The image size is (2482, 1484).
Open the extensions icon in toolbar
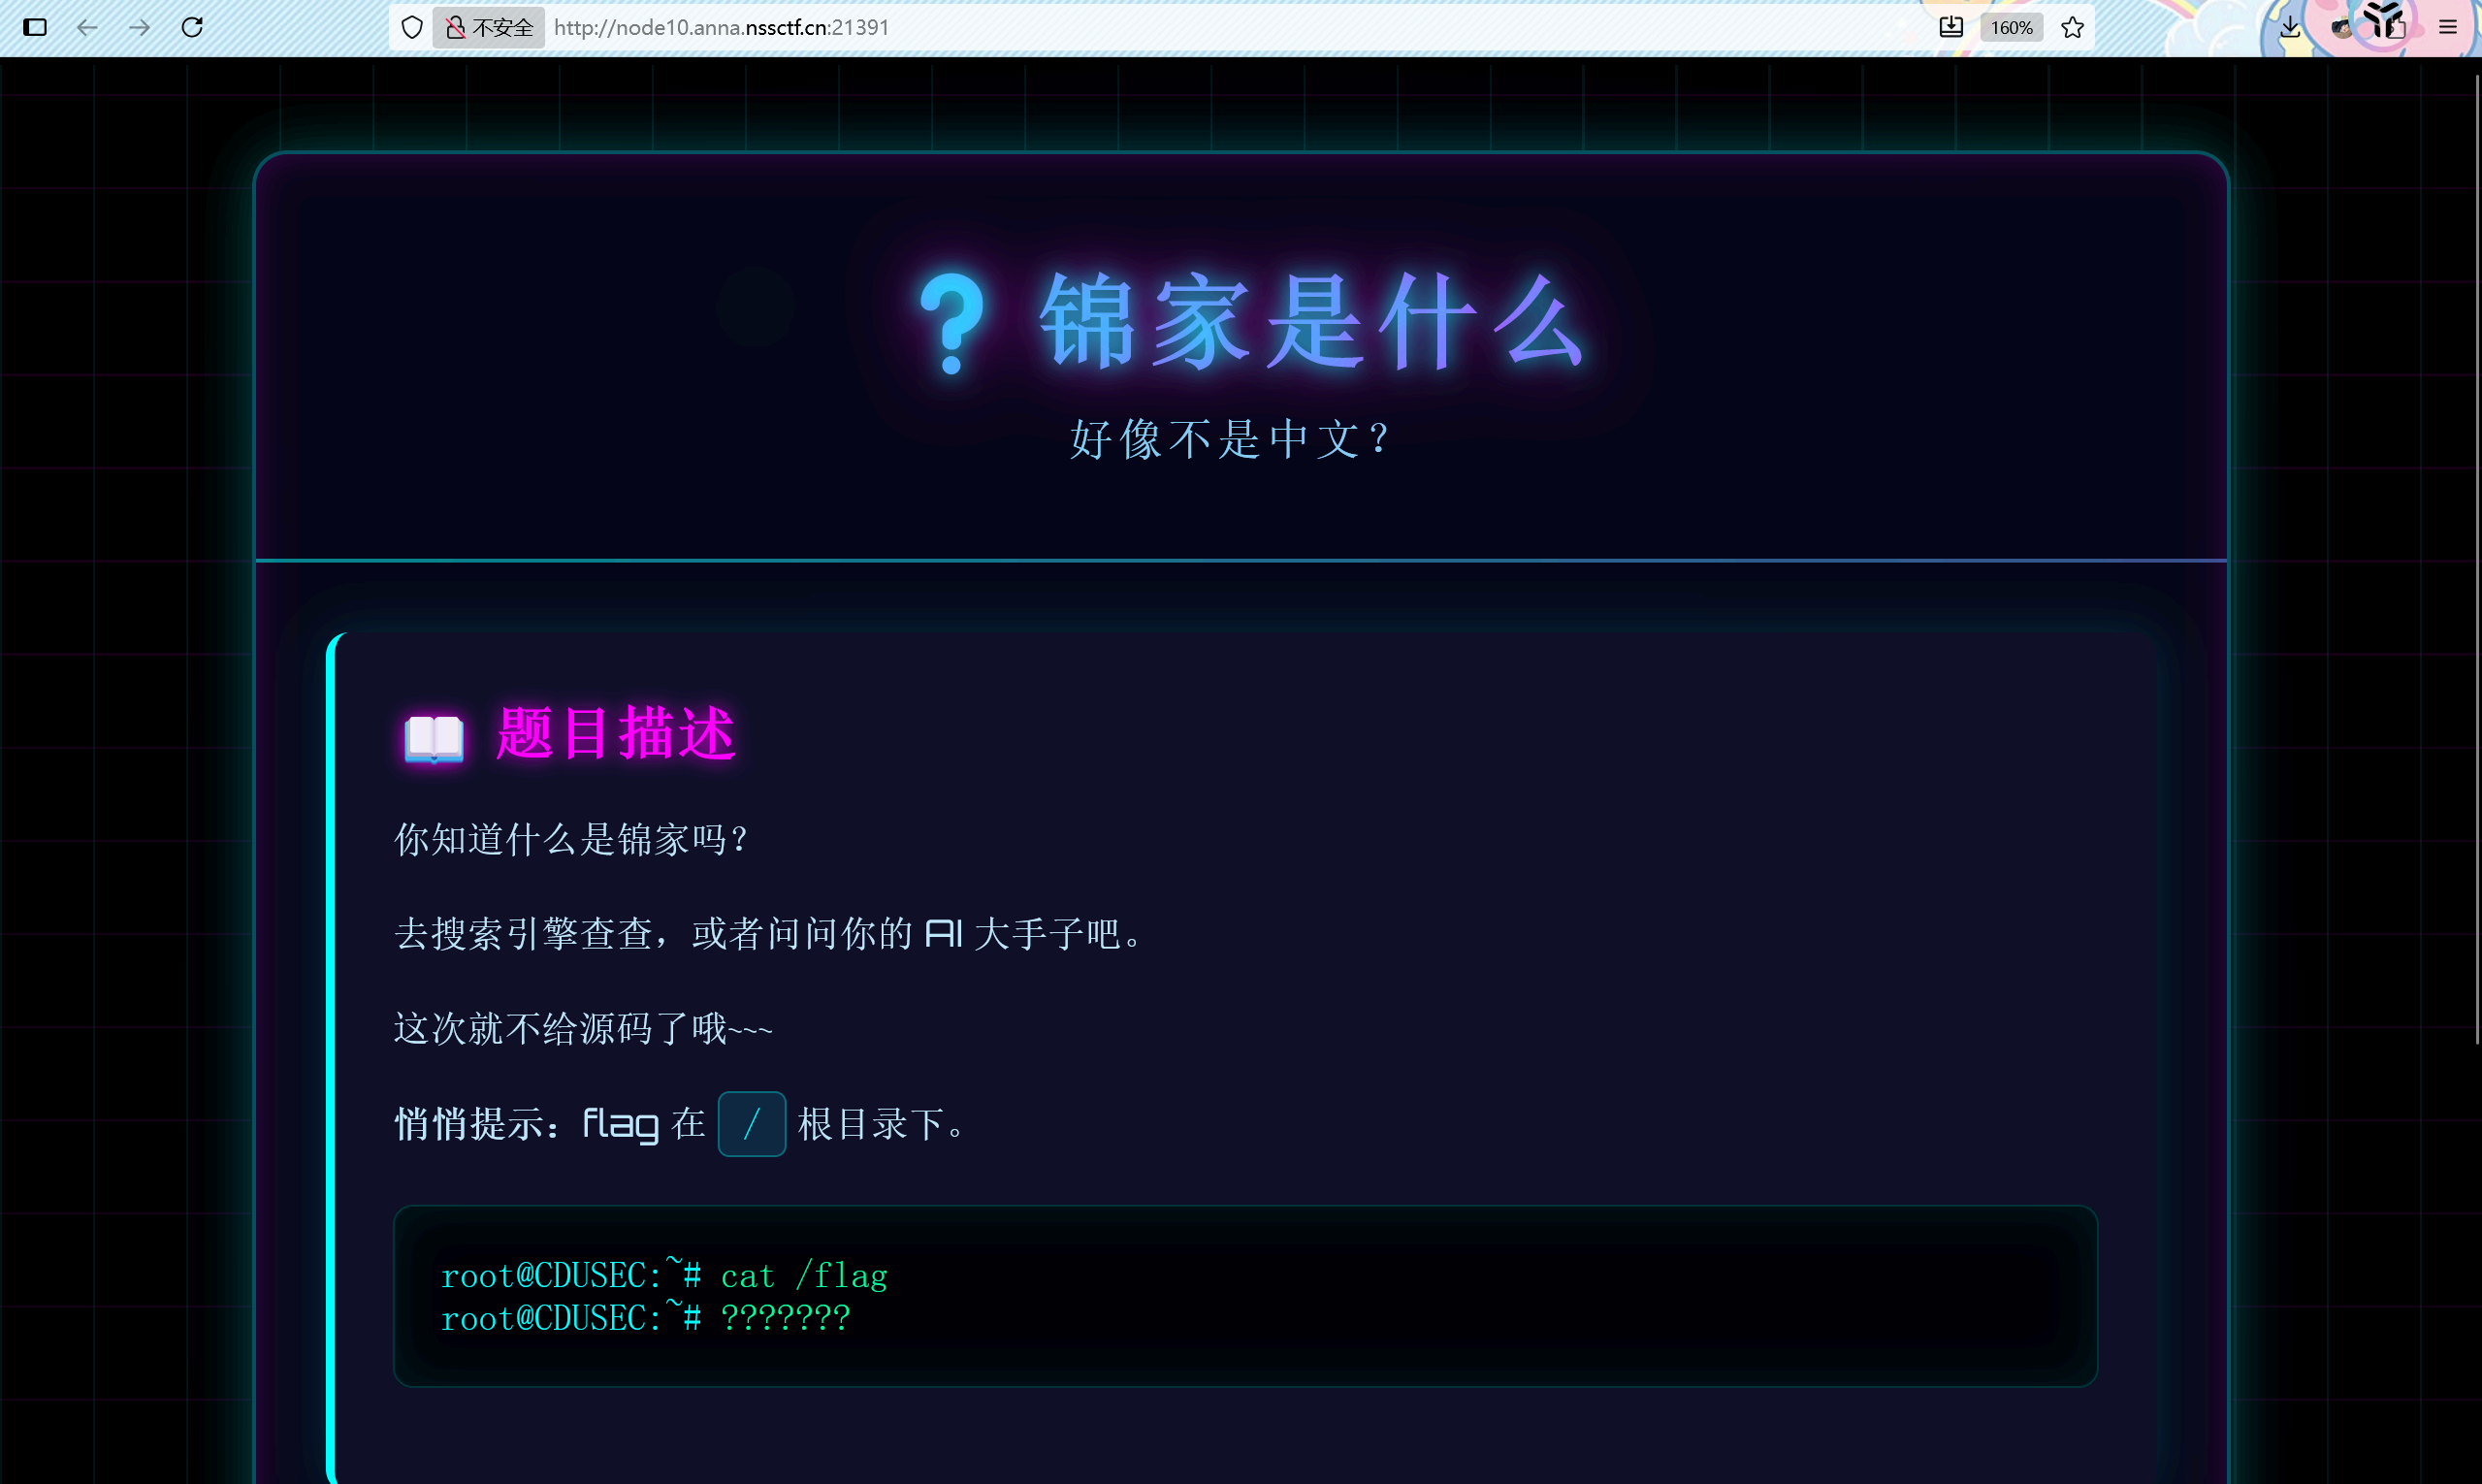pyautogui.click(x=2395, y=27)
